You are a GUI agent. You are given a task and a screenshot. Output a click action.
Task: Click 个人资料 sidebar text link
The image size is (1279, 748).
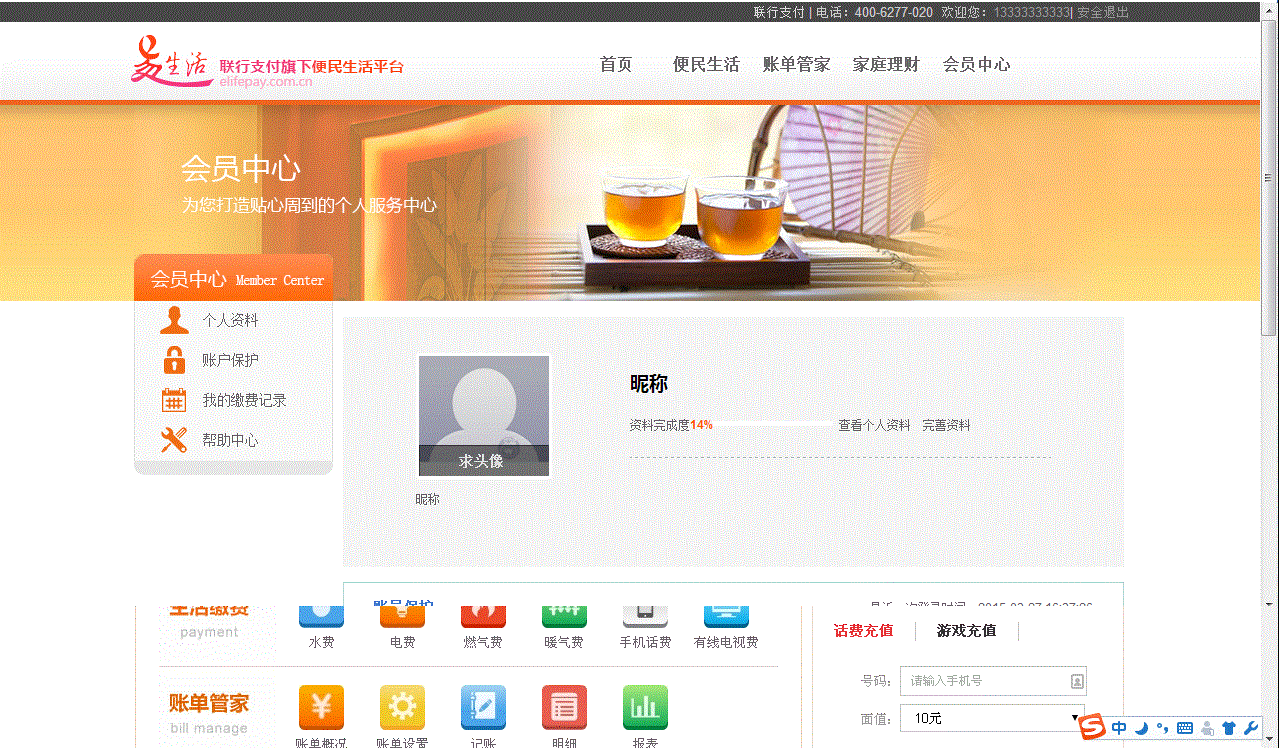[230, 320]
